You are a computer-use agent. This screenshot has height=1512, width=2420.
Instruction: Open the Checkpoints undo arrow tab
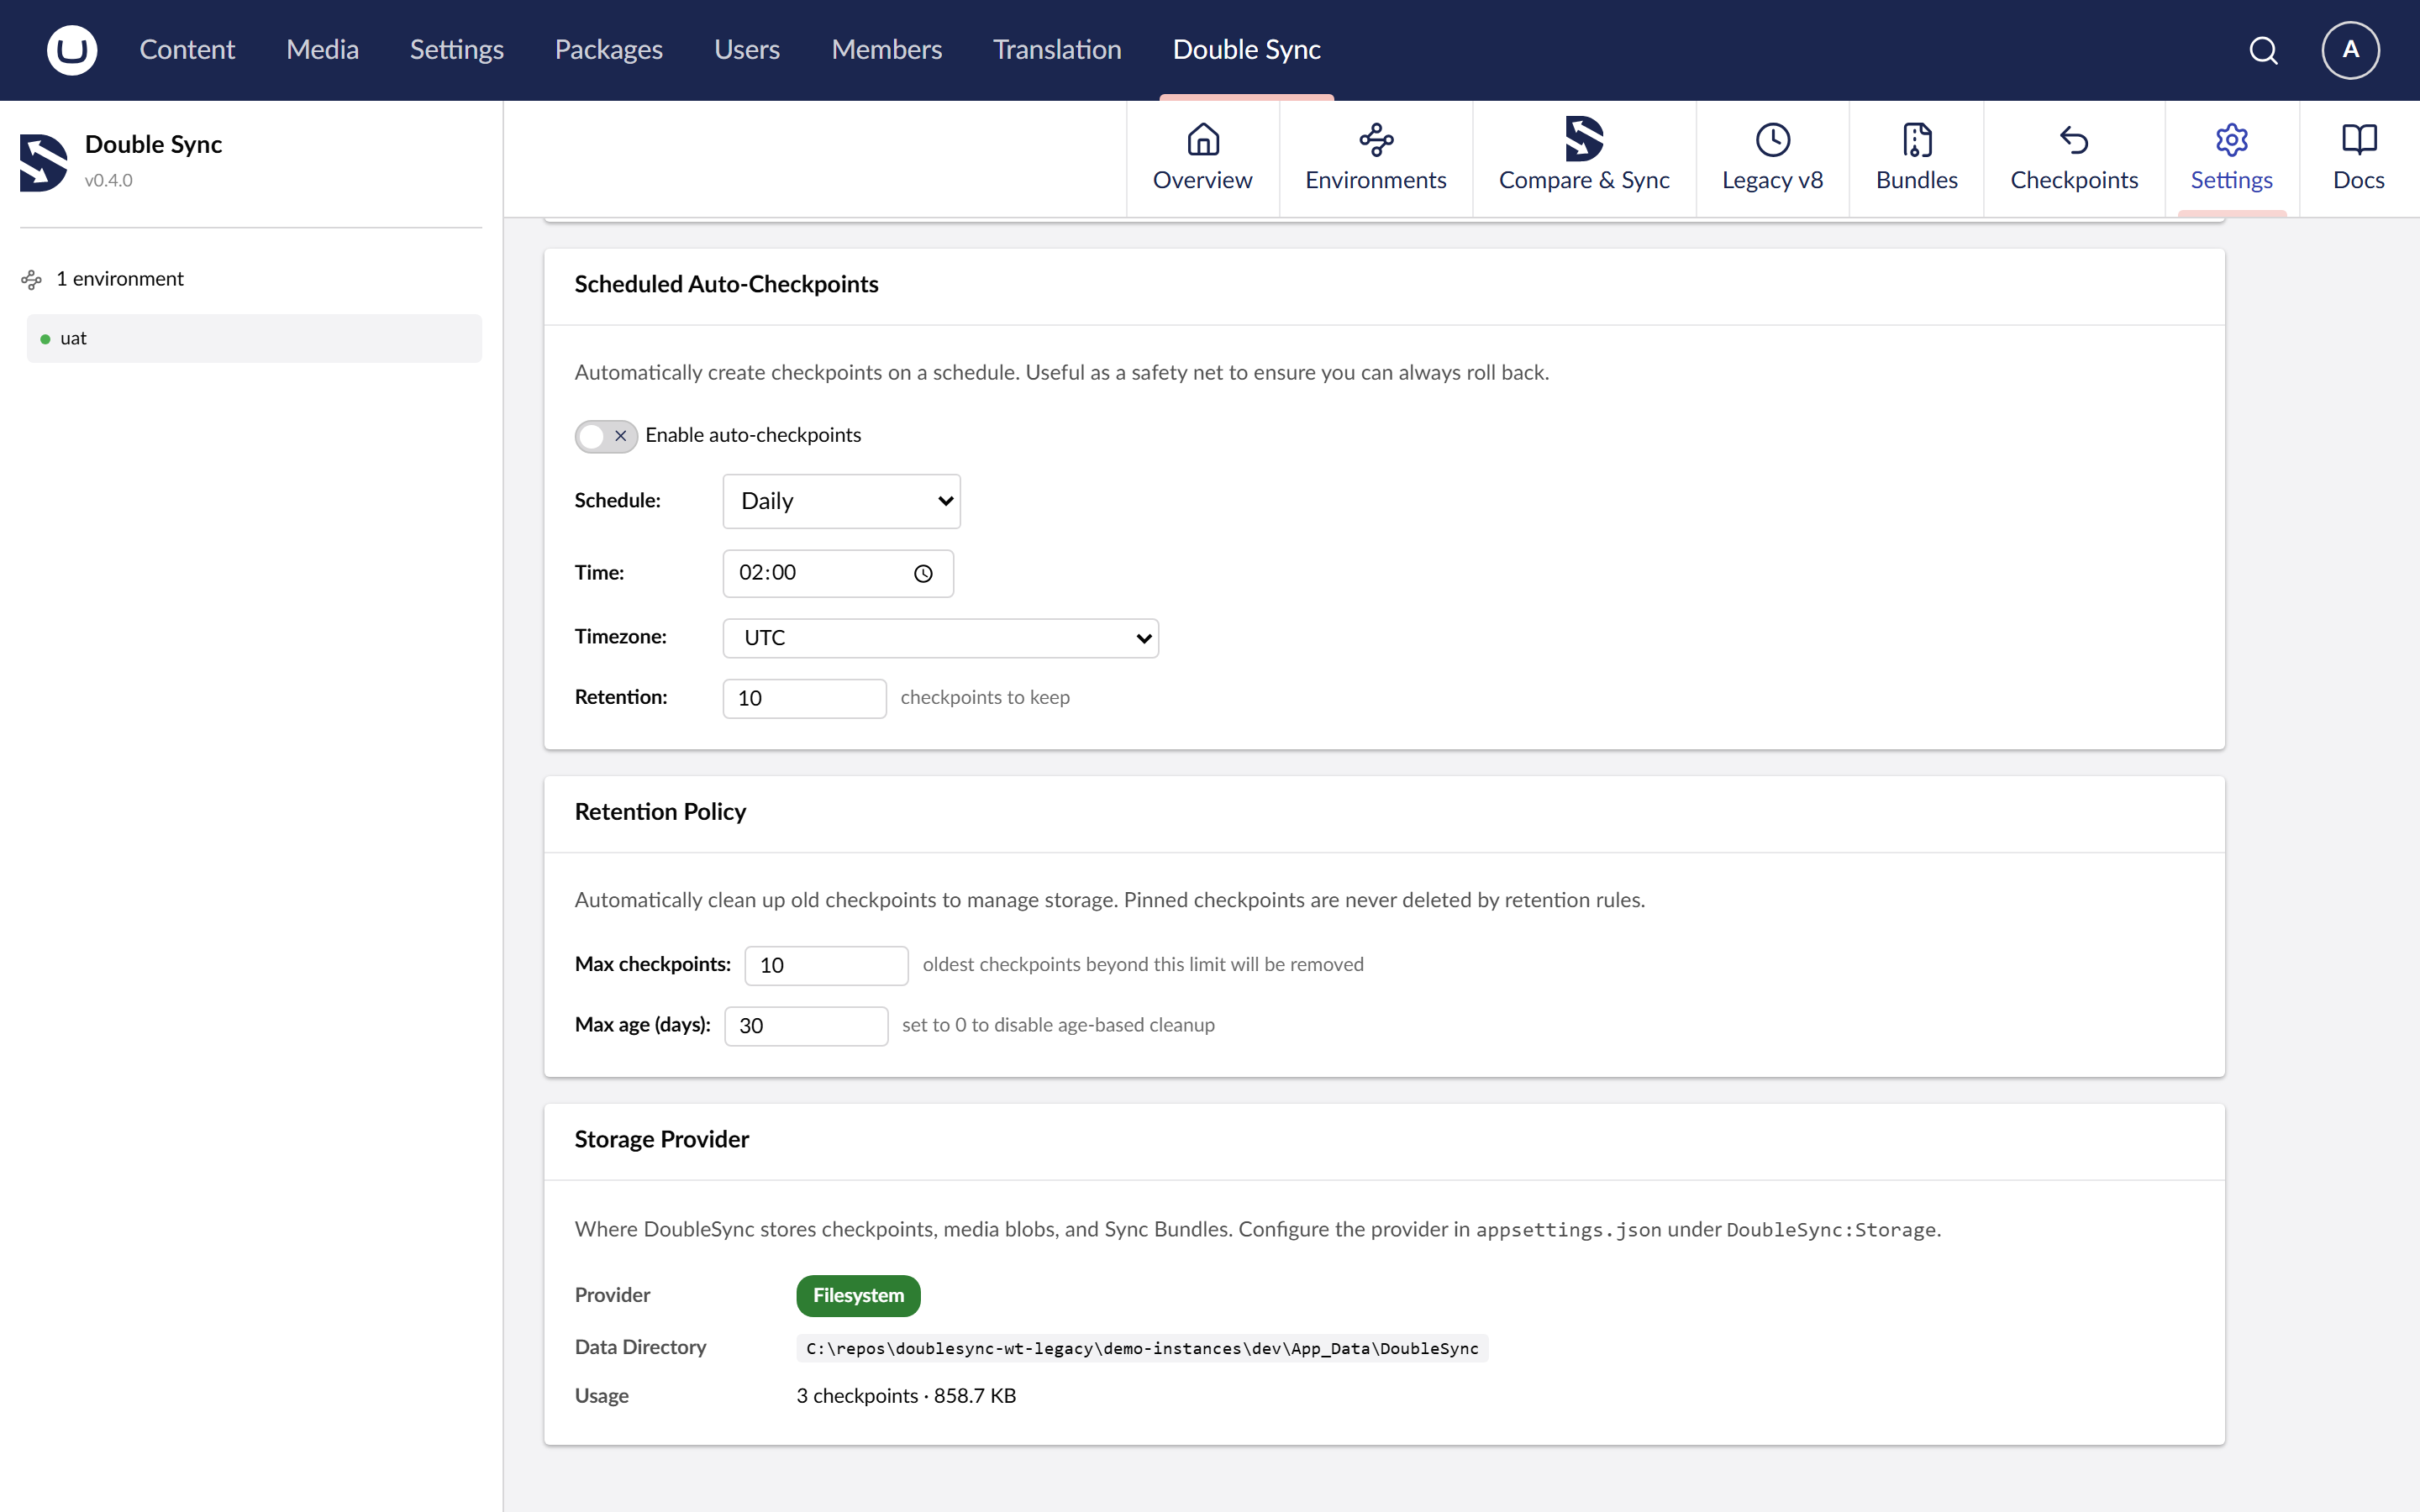(2074, 158)
